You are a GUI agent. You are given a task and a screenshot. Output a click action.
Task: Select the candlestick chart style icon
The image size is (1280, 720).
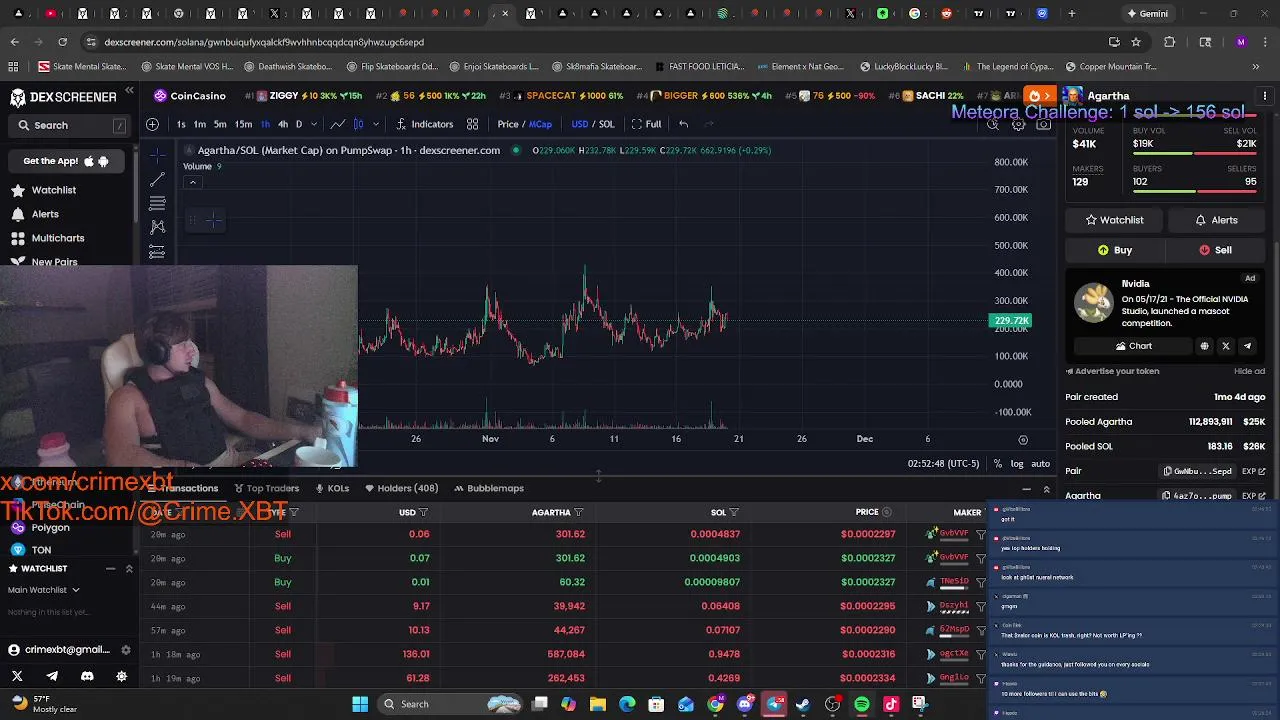pos(359,124)
